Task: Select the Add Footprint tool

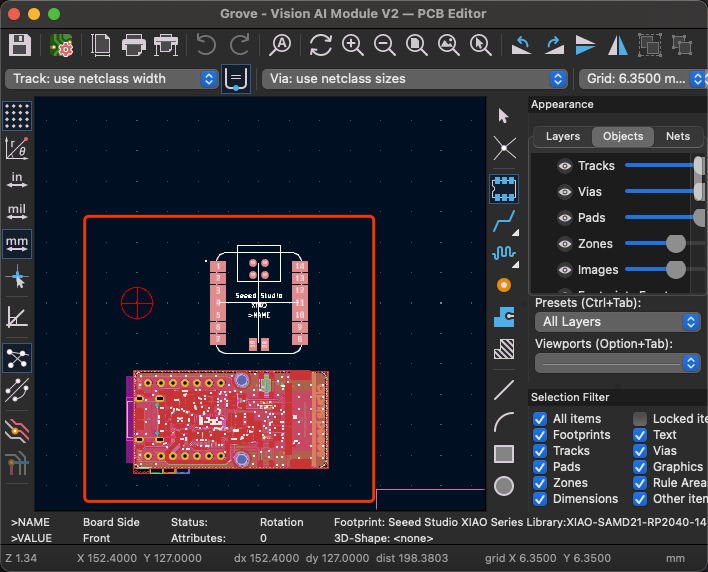Action: [504, 188]
